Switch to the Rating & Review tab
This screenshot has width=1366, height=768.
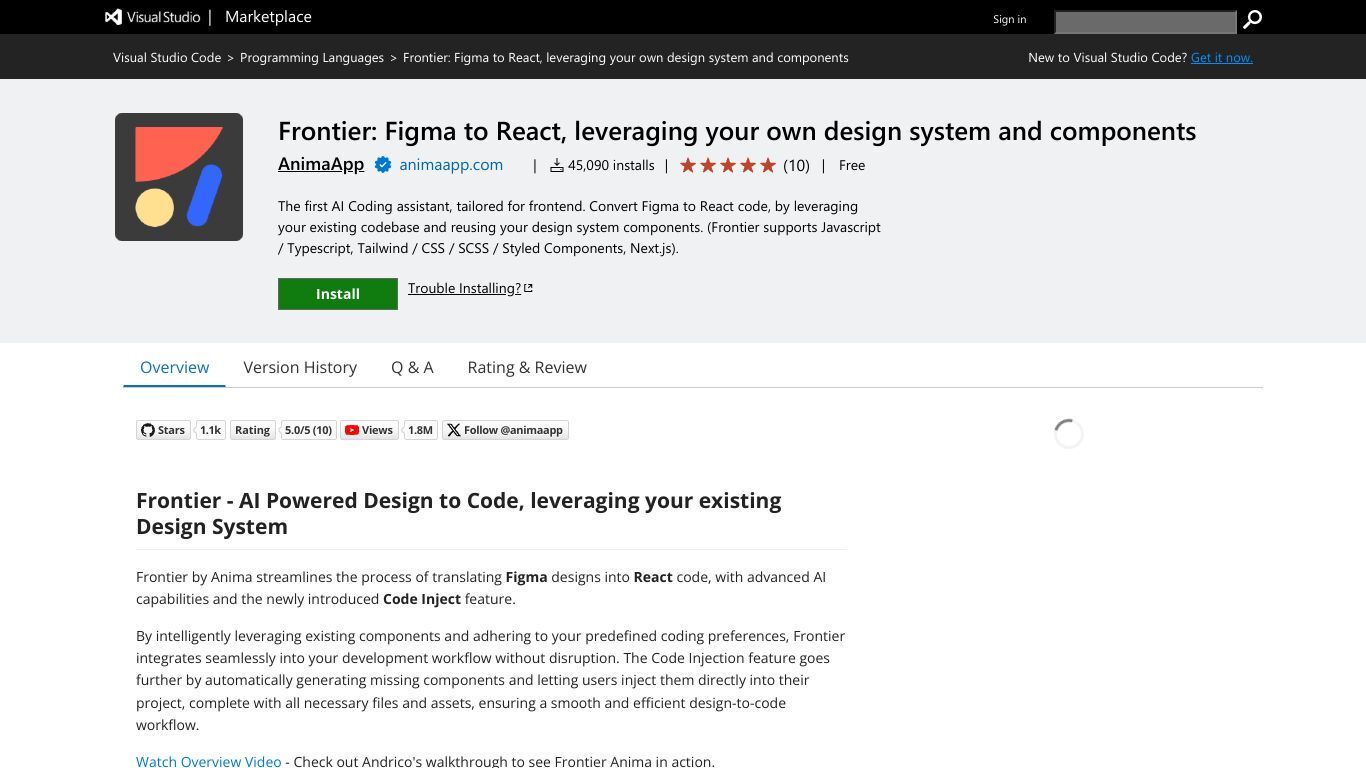pyautogui.click(x=527, y=367)
